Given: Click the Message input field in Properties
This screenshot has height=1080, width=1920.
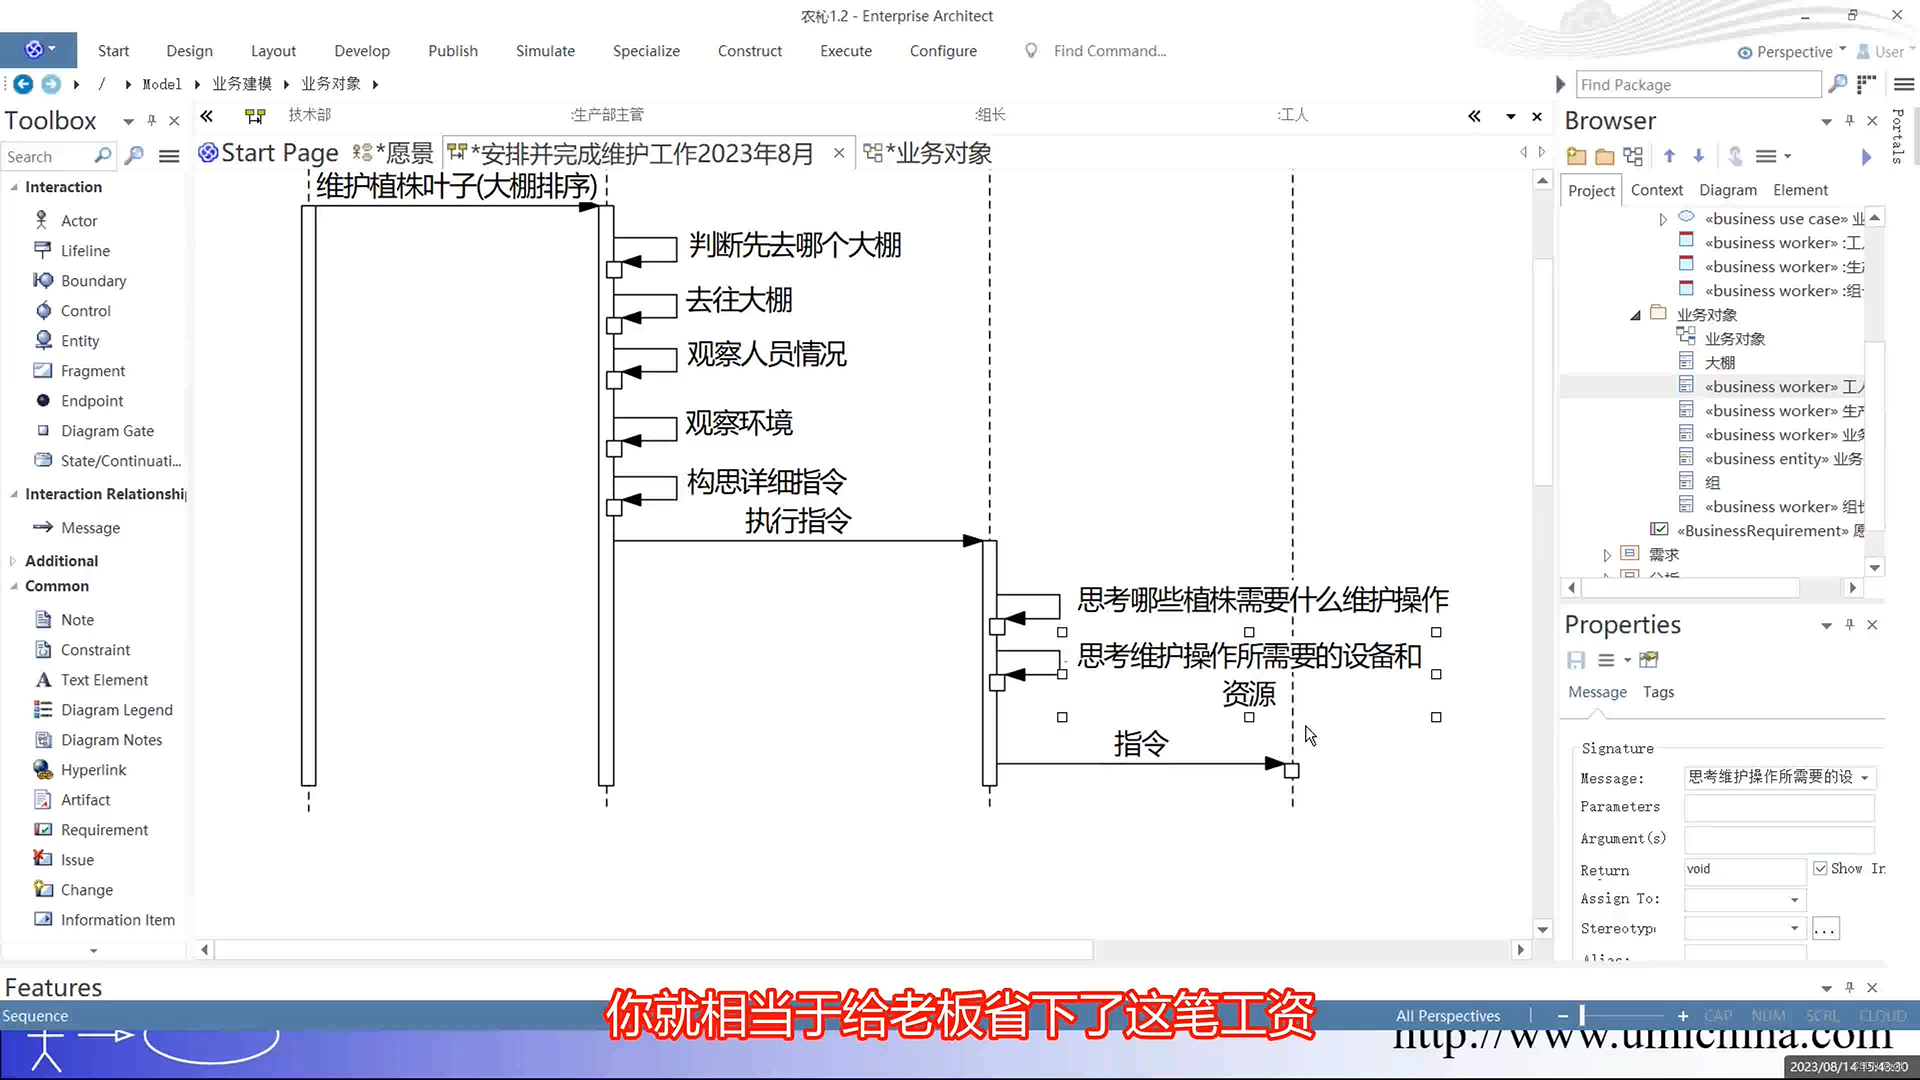Looking at the screenshot, I should (x=1767, y=777).
